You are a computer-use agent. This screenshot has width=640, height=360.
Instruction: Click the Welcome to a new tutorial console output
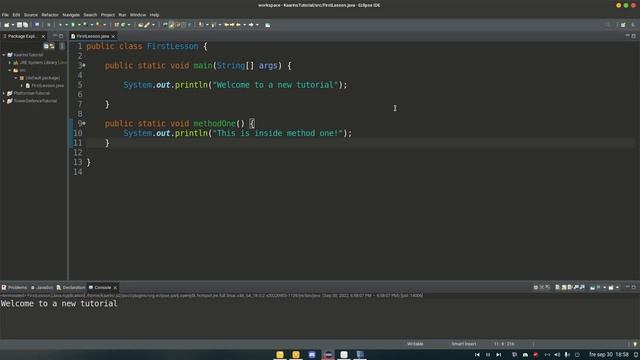click(x=59, y=304)
